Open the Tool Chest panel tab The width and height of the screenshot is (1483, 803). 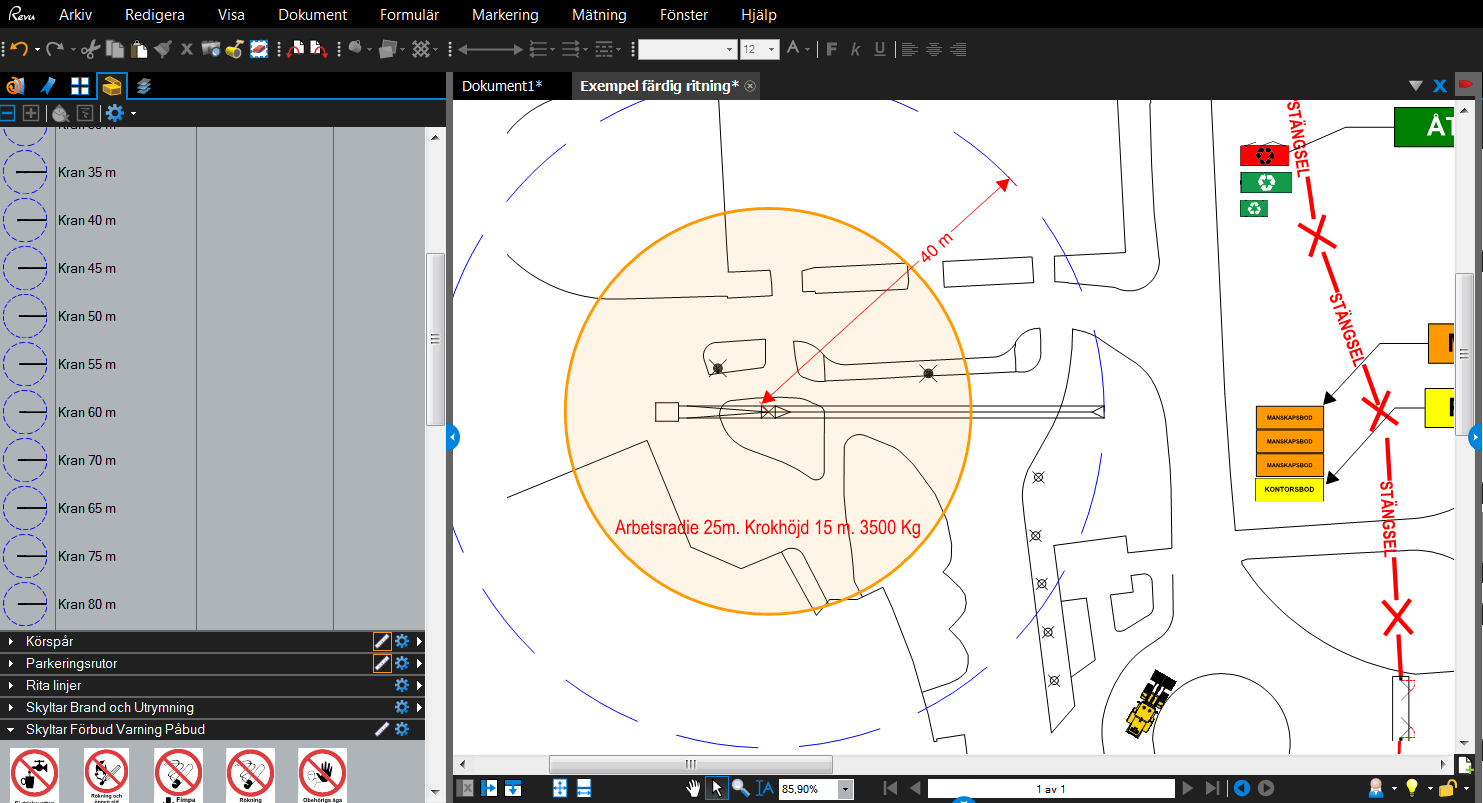point(112,86)
